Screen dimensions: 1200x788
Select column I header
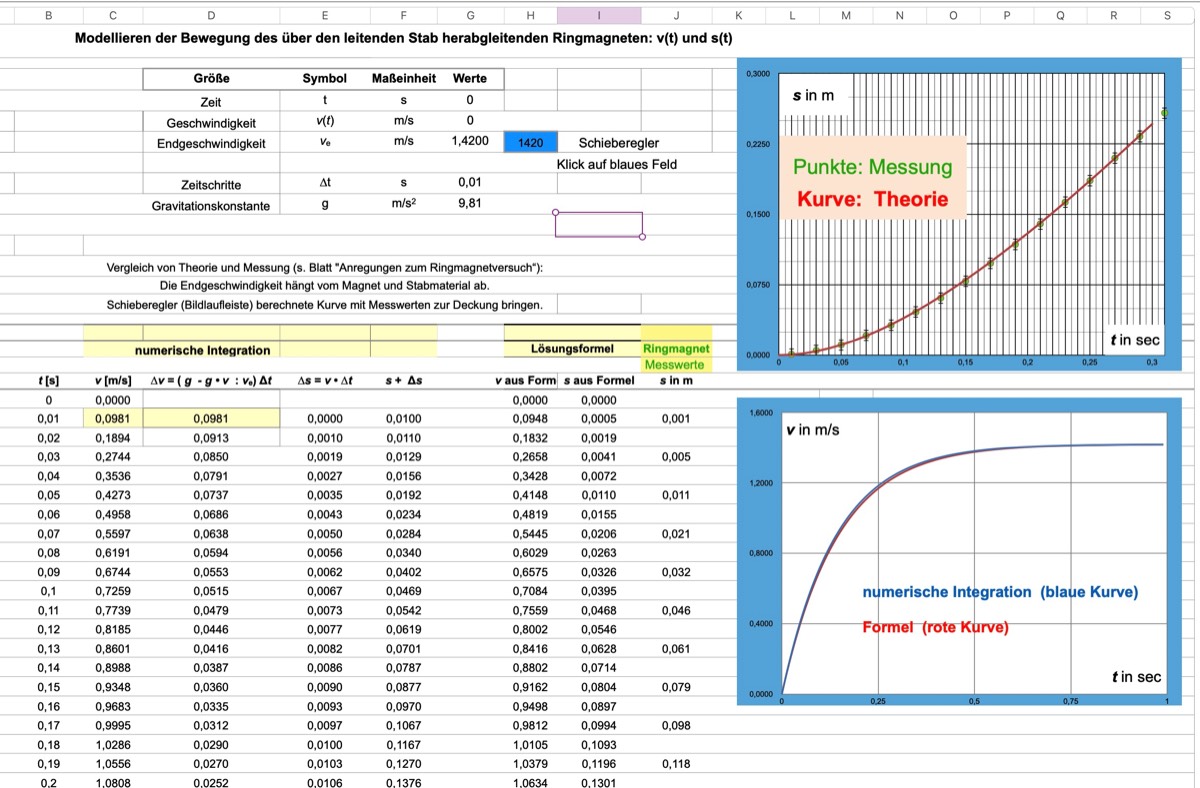pos(598,15)
